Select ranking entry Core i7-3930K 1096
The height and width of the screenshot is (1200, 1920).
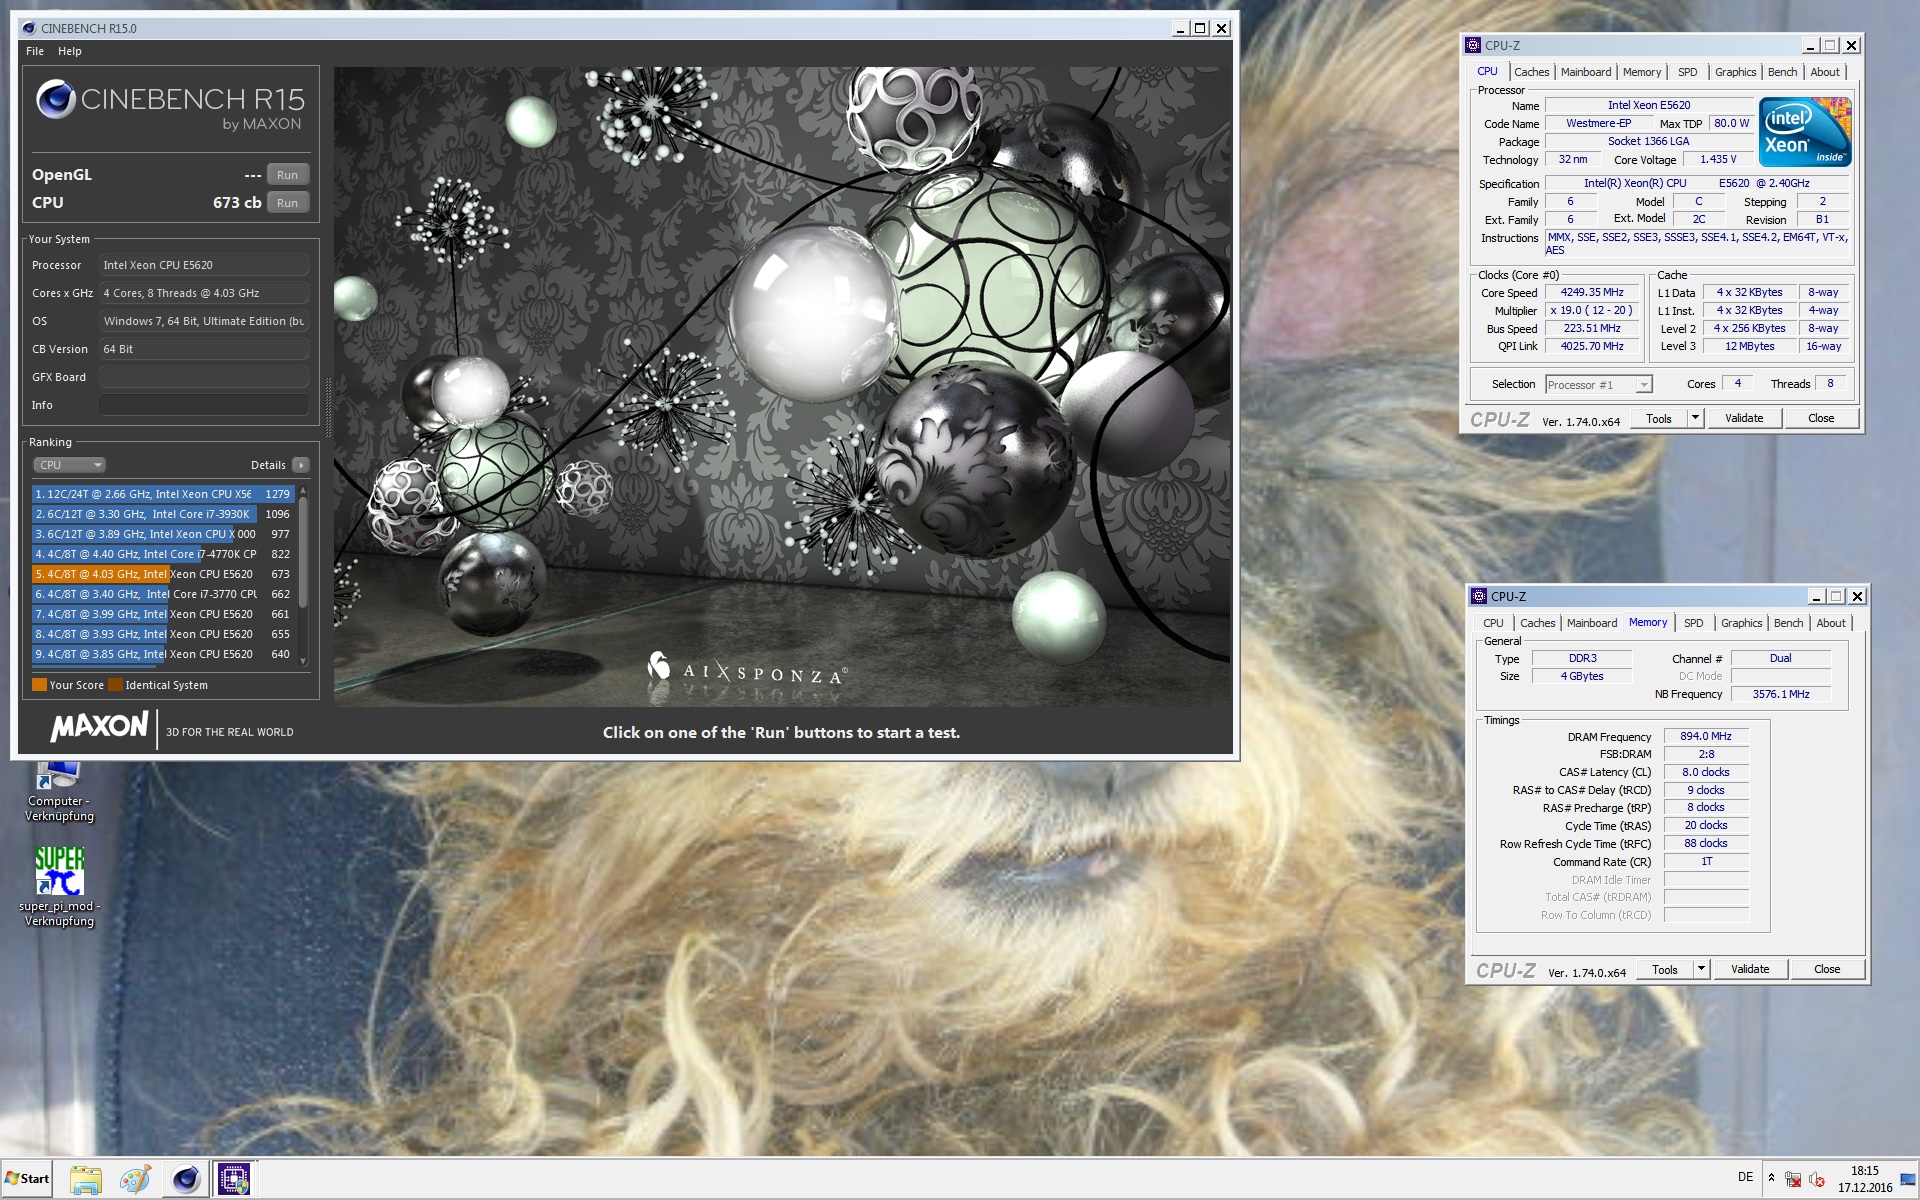point(163,514)
